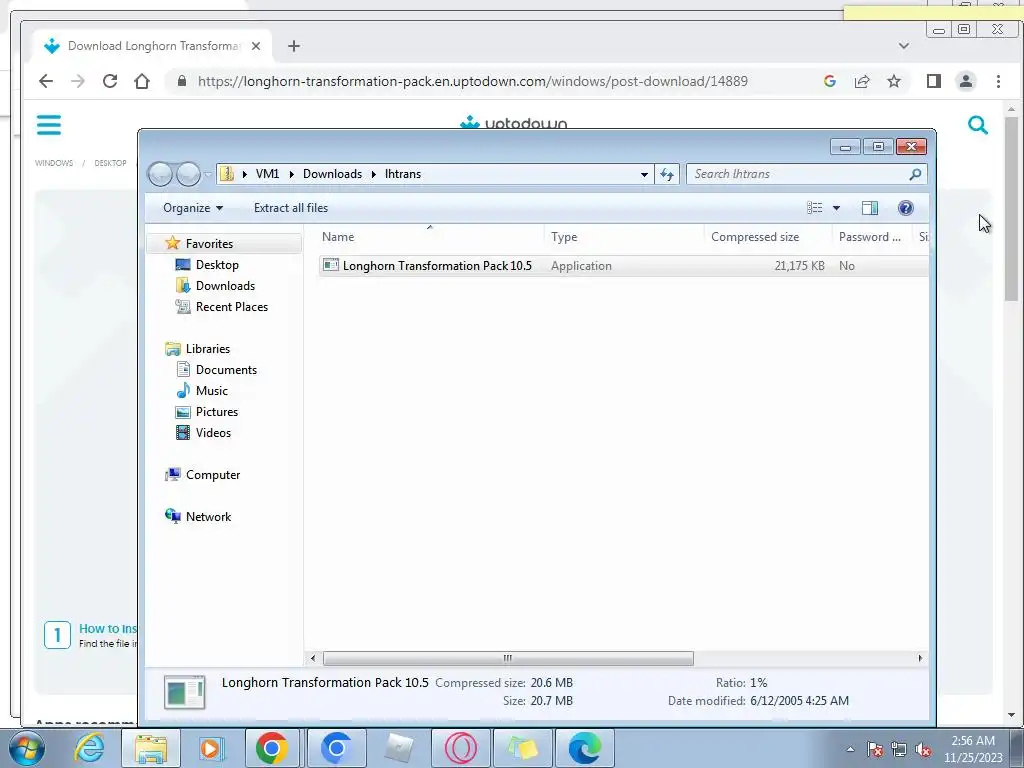Click Downloads in Explorer breadcrumb
The width and height of the screenshot is (1024, 768).
pyautogui.click(x=332, y=174)
